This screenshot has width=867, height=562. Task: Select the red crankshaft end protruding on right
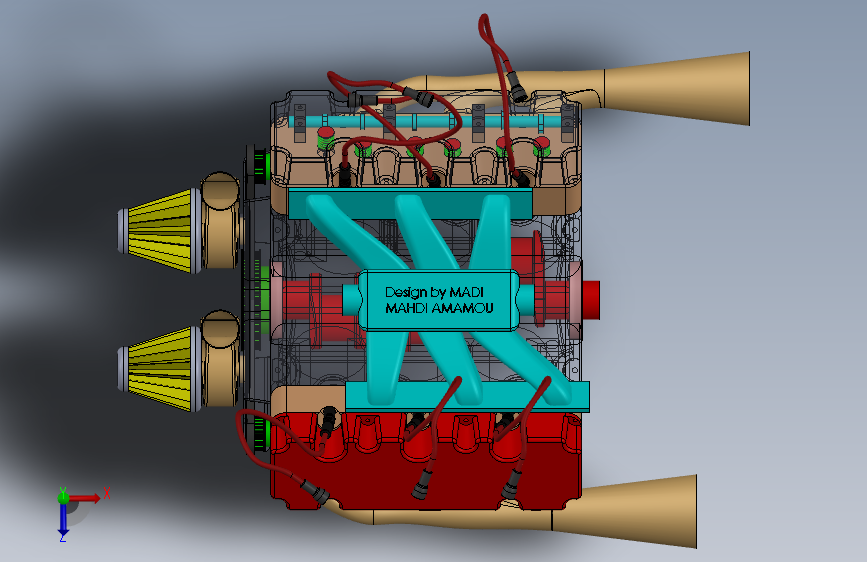click(x=591, y=300)
